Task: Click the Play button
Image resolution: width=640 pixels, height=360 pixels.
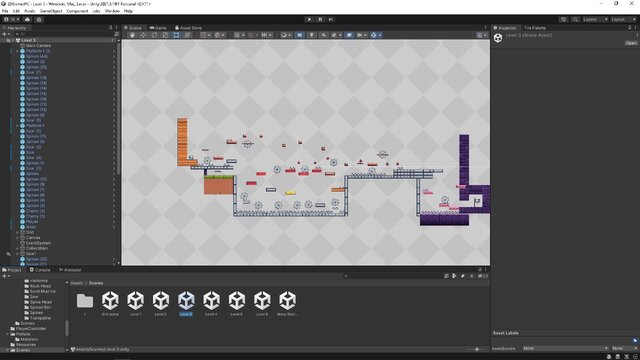Action: coord(309,19)
